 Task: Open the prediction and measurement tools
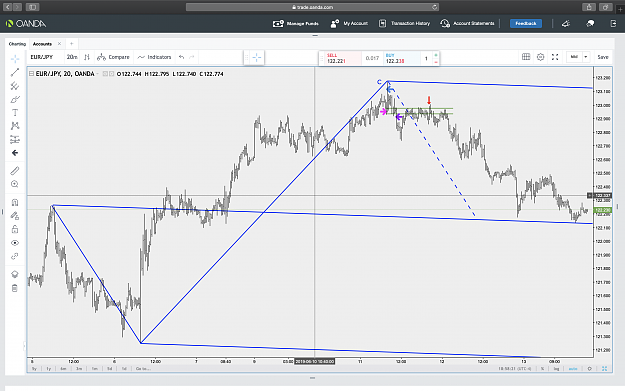tap(15, 140)
